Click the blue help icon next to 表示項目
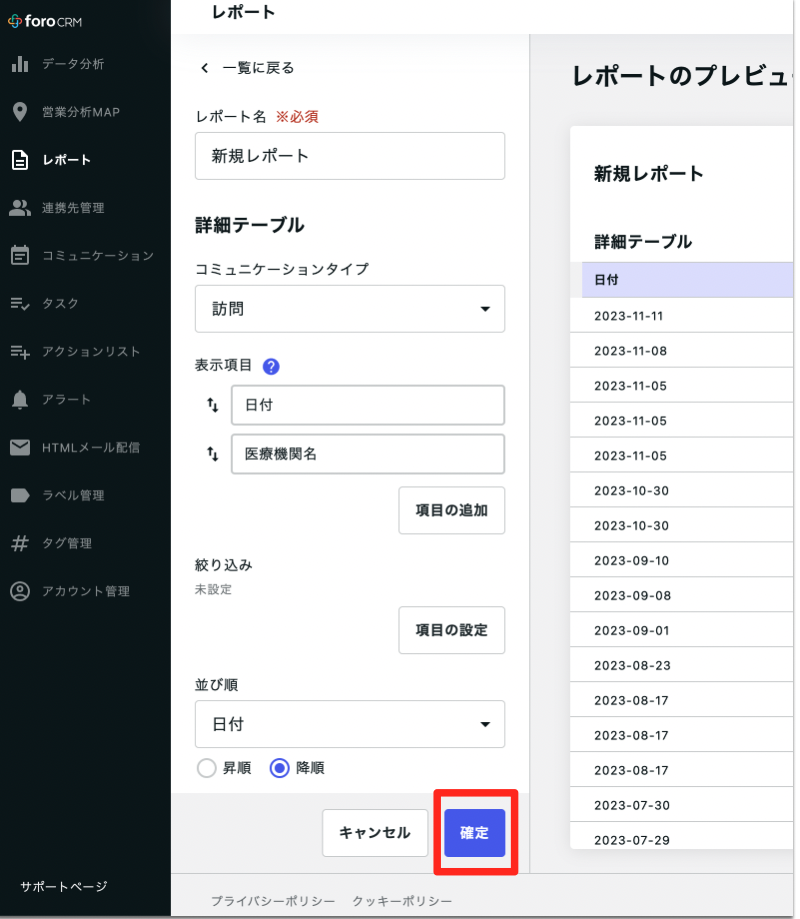 click(271, 366)
